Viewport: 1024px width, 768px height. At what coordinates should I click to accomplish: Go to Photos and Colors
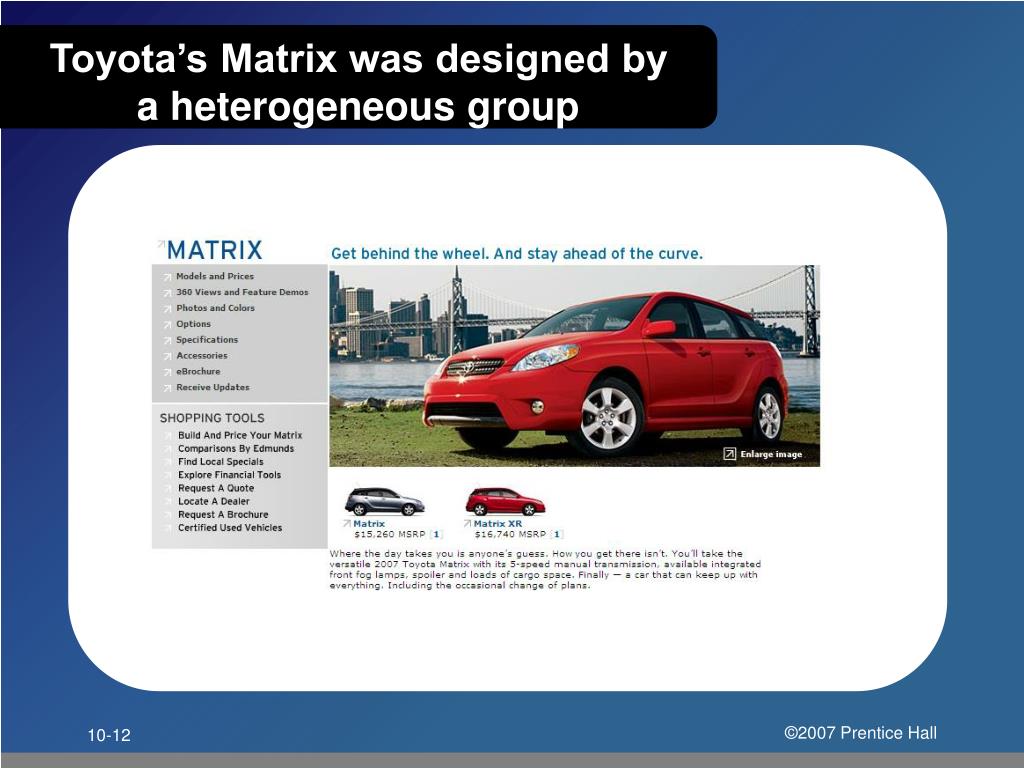[216, 308]
